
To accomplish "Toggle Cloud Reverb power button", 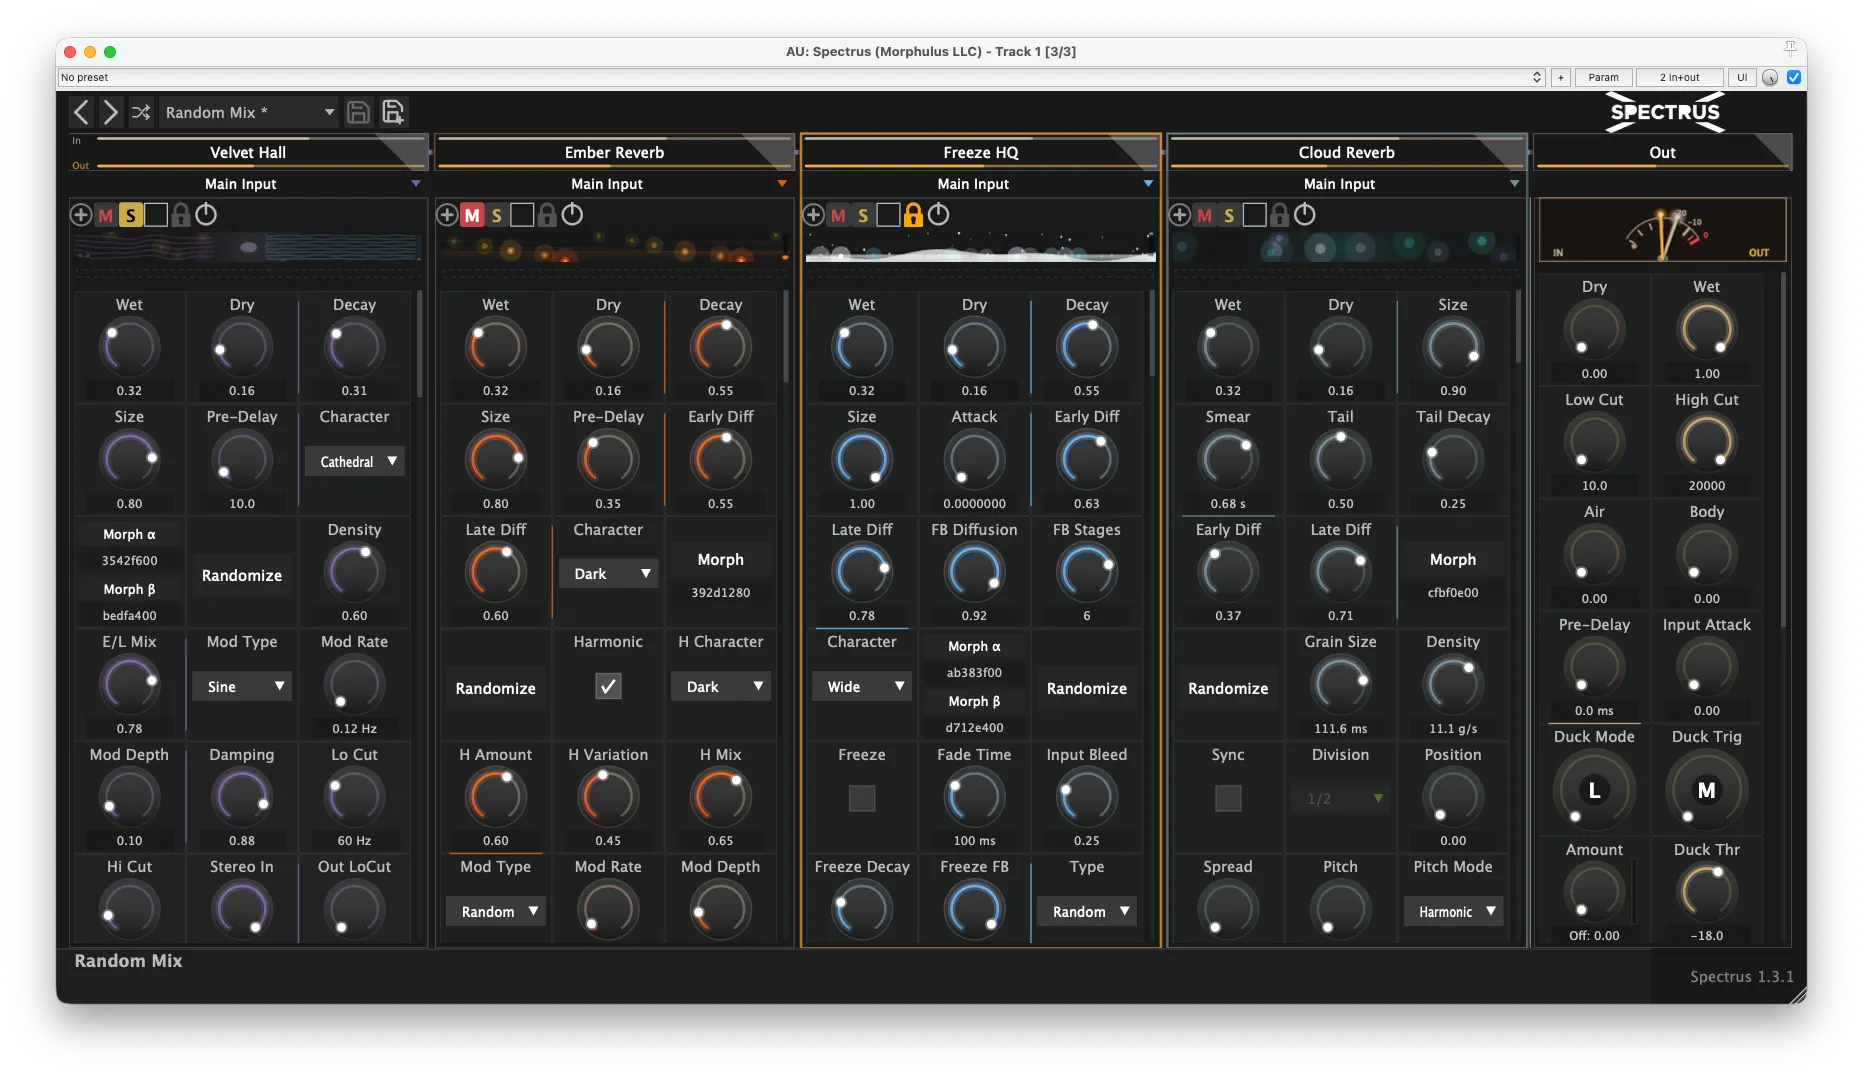I will point(1305,214).
